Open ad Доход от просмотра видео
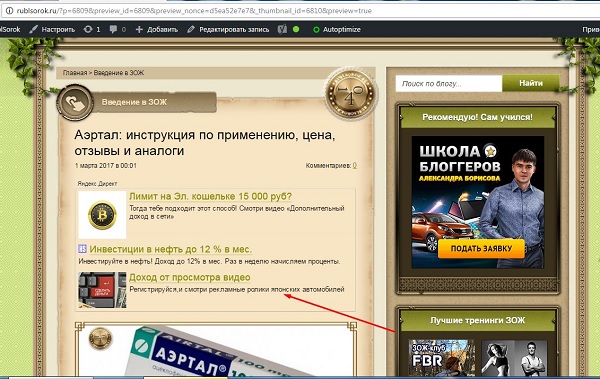600x379 pixels. pos(190,277)
